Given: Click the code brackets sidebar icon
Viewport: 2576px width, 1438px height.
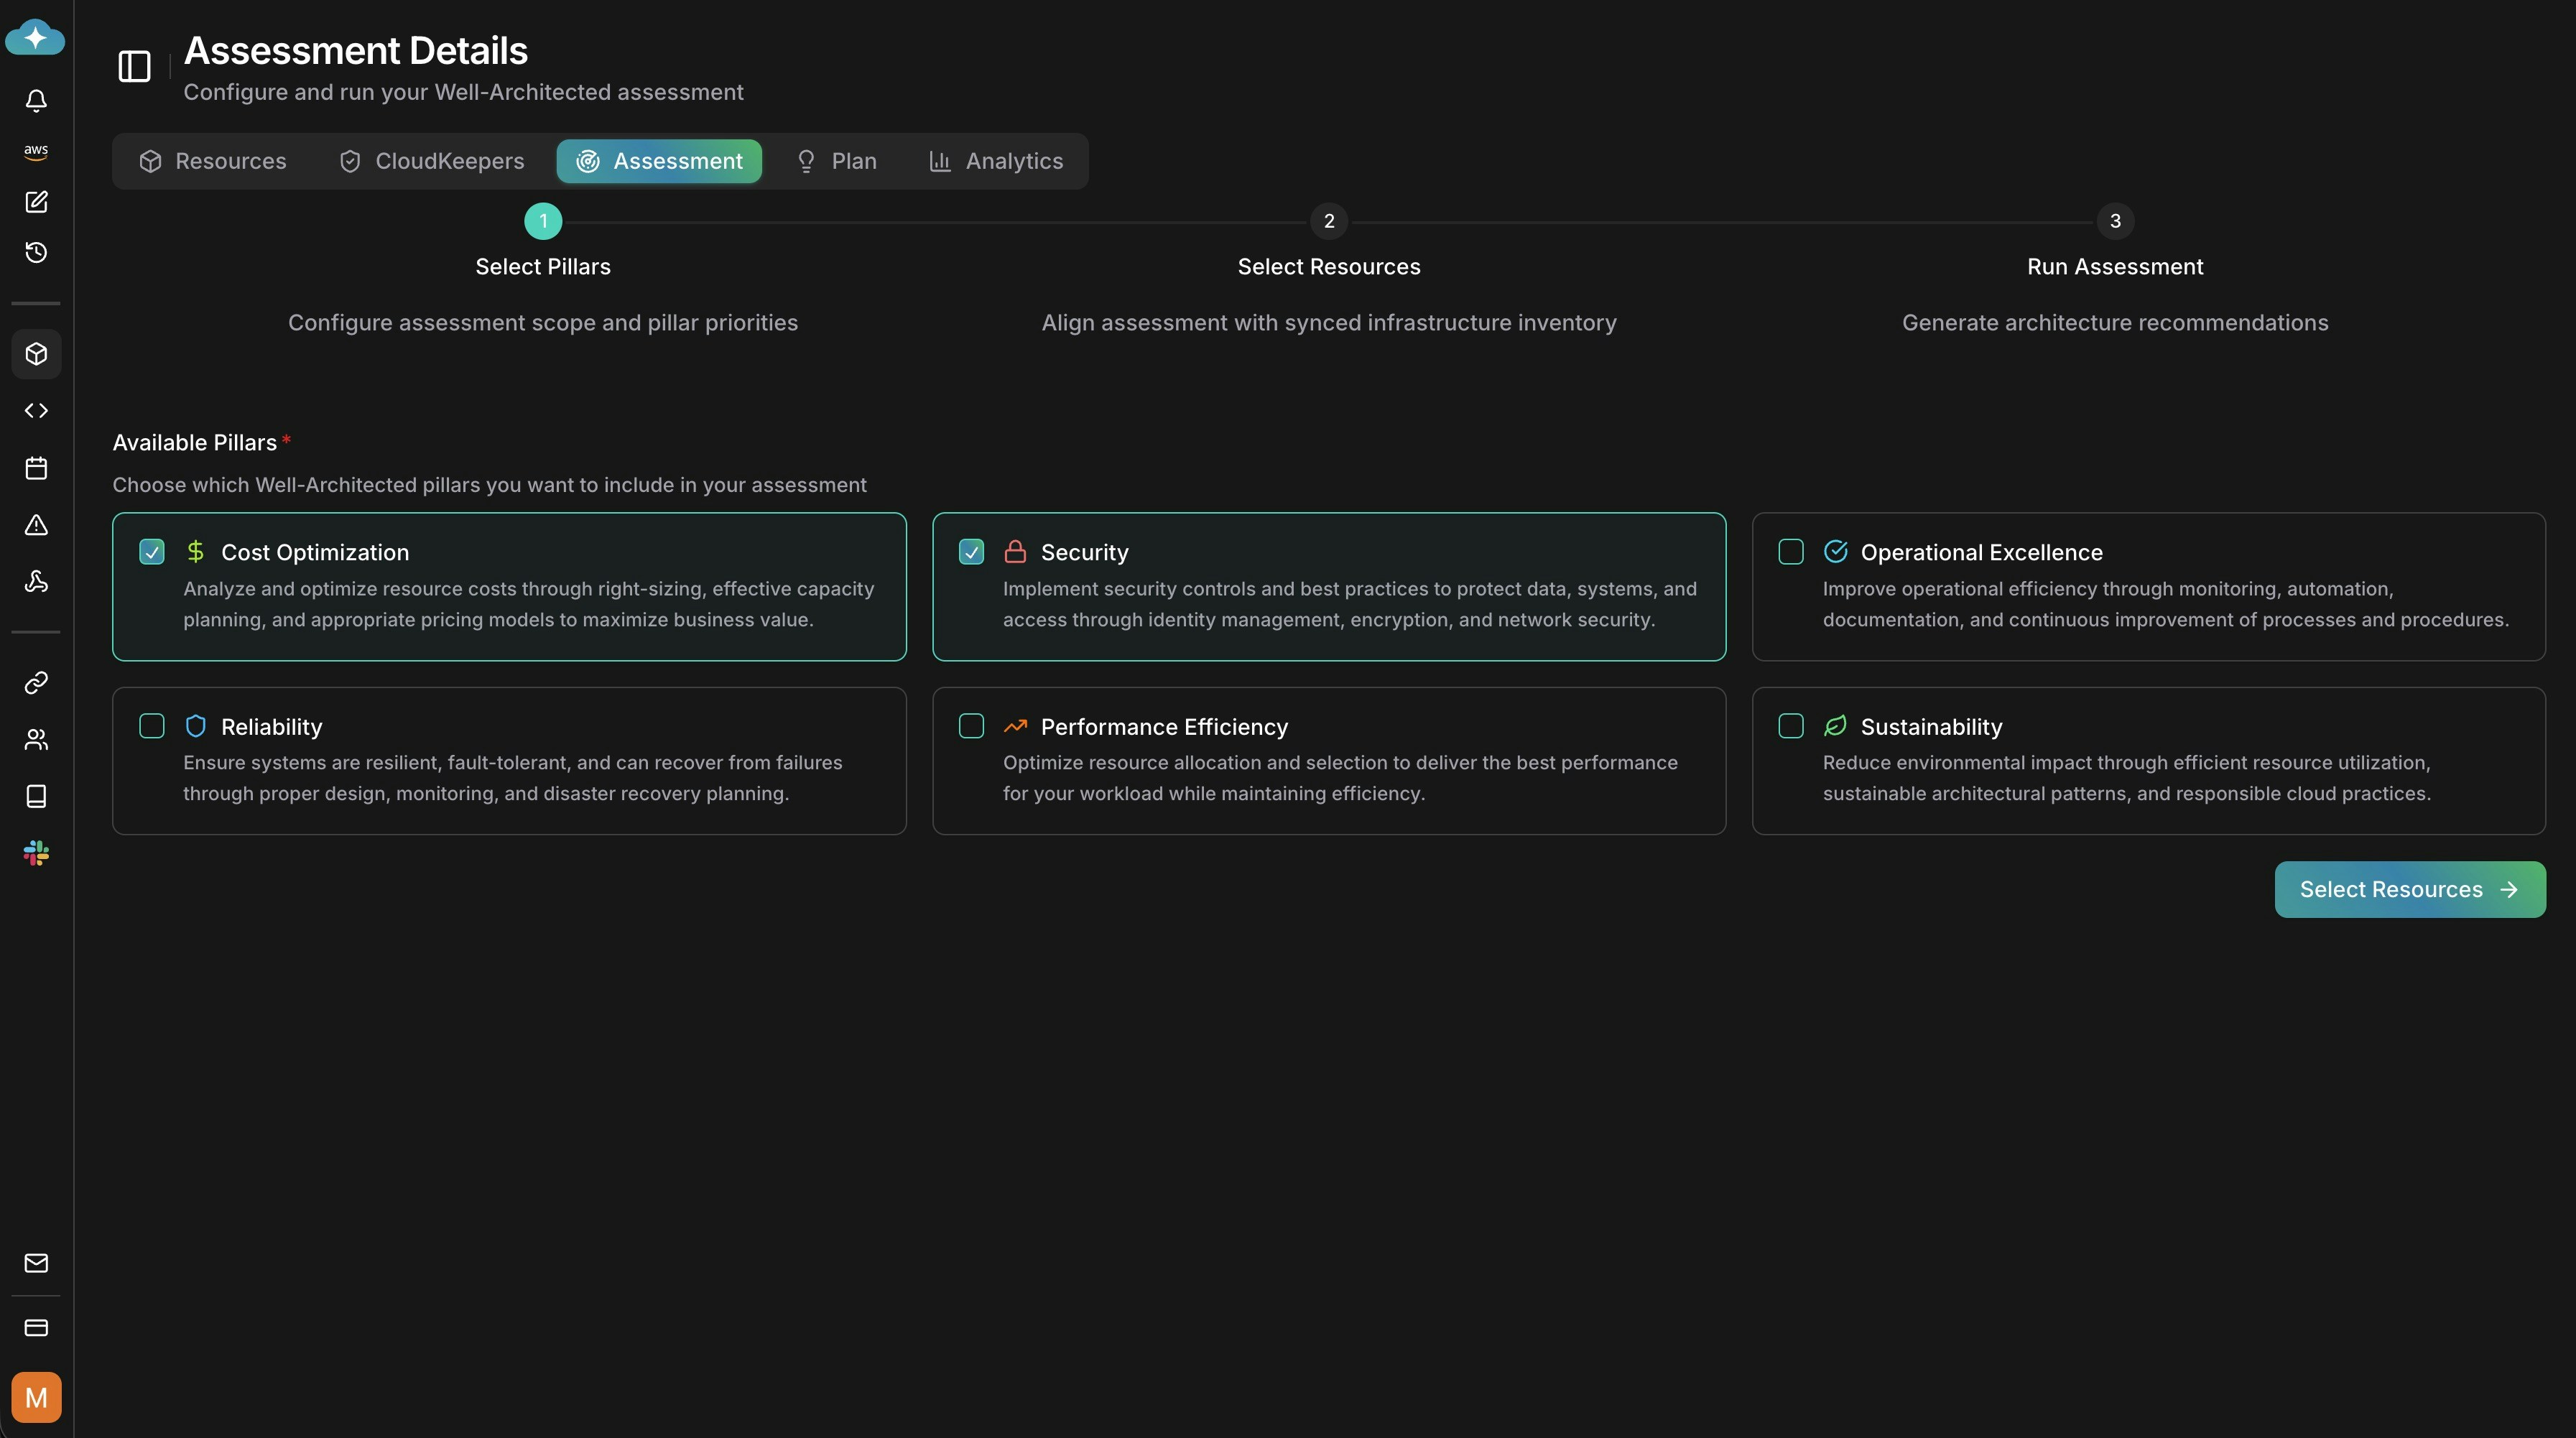Looking at the screenshot, I should click(x=36, y=410).
